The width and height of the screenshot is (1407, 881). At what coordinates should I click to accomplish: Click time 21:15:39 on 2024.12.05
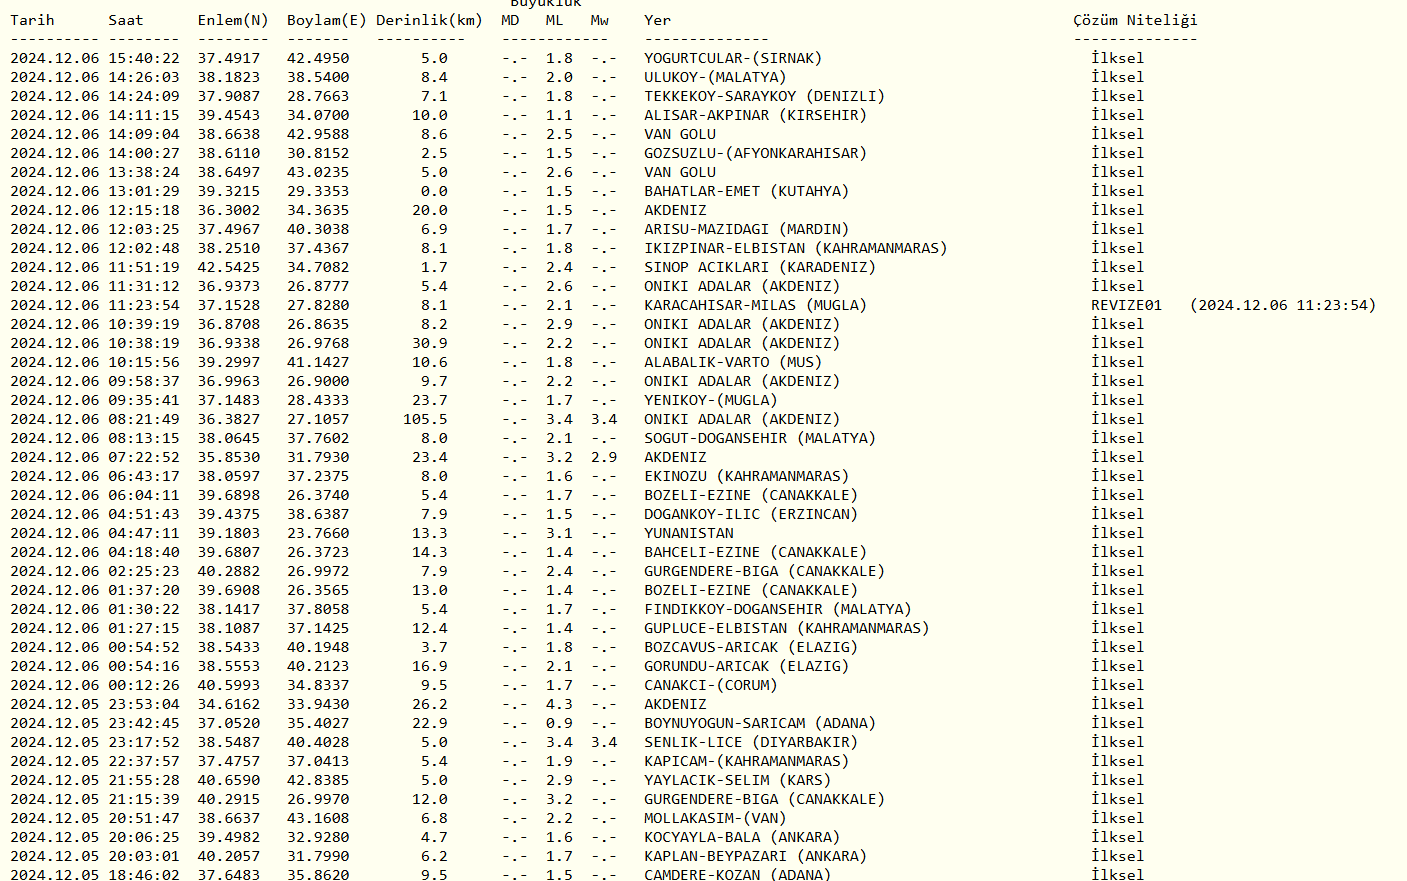144,799
